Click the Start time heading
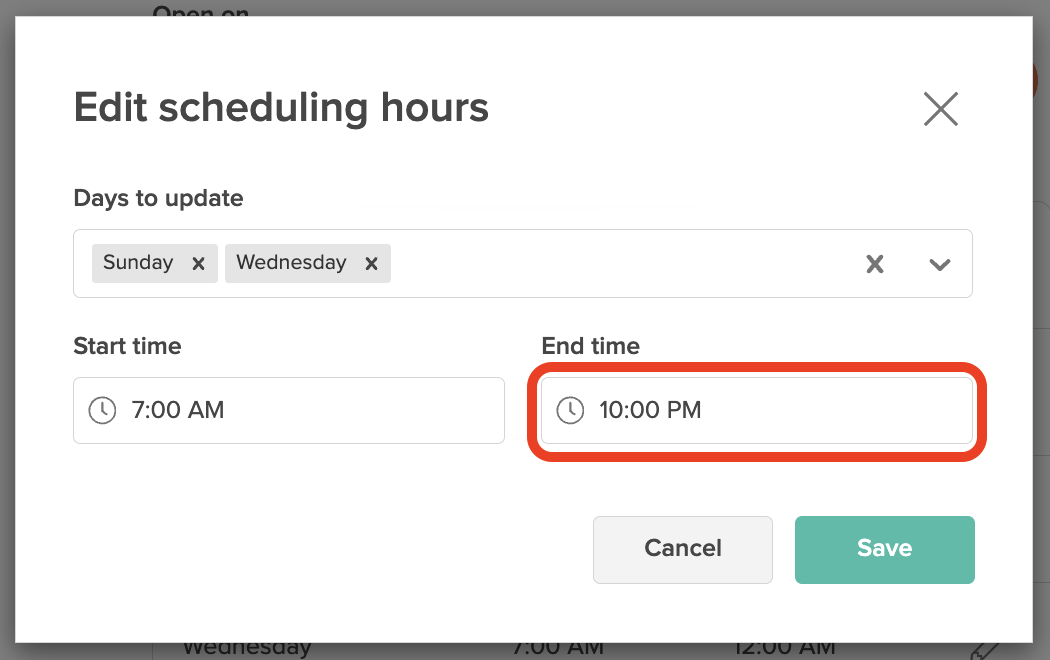The width and height of the screenshot is (1050, 660). [x=127, y=346]
